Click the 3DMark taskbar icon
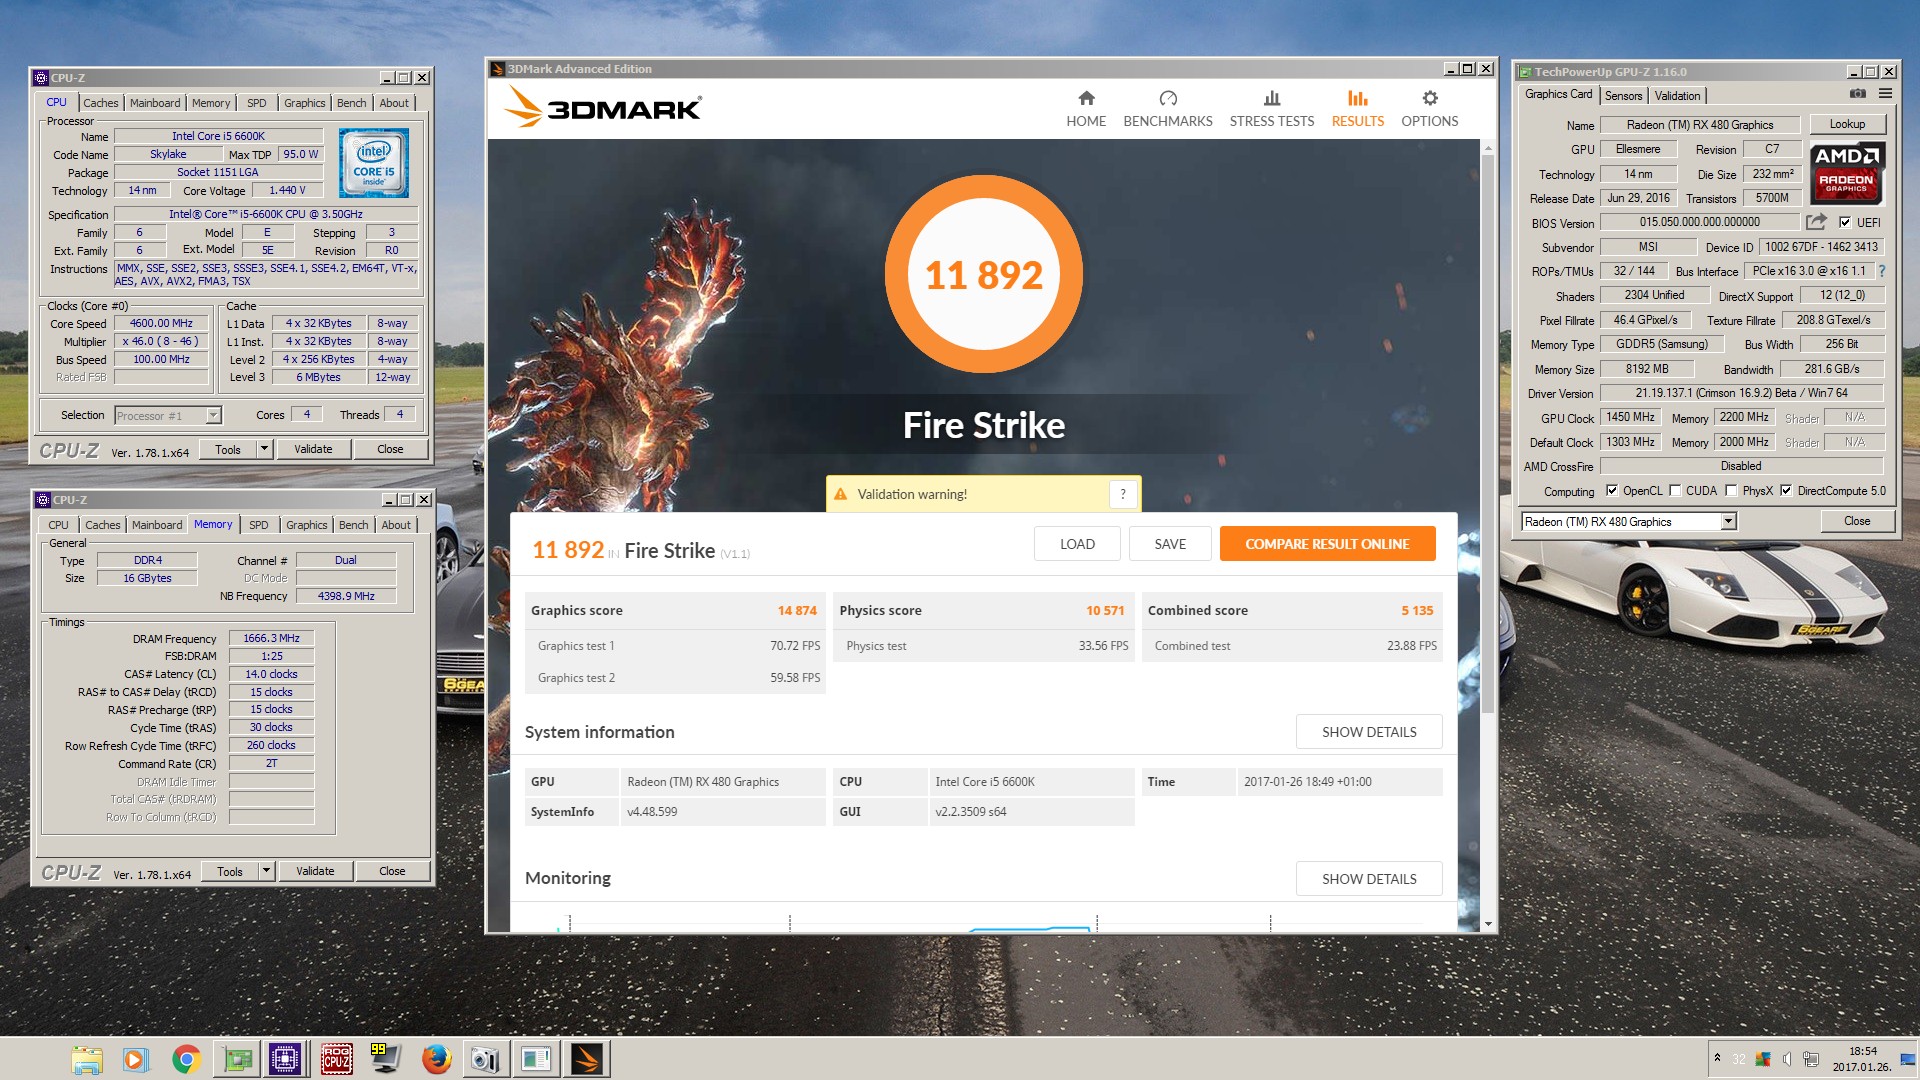1920x1080 pixels. pos(587,1059)
